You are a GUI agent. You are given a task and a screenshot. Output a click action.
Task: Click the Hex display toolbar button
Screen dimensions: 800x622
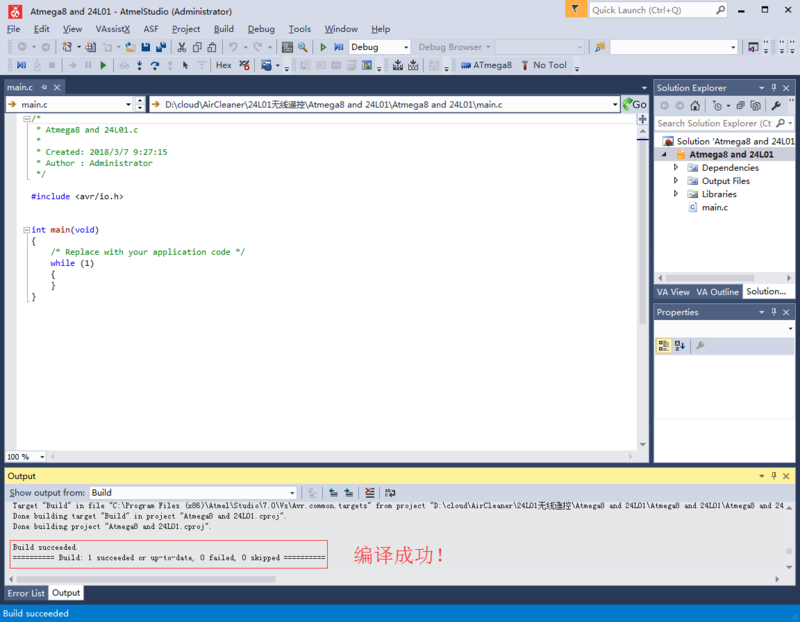coord(224,65)
